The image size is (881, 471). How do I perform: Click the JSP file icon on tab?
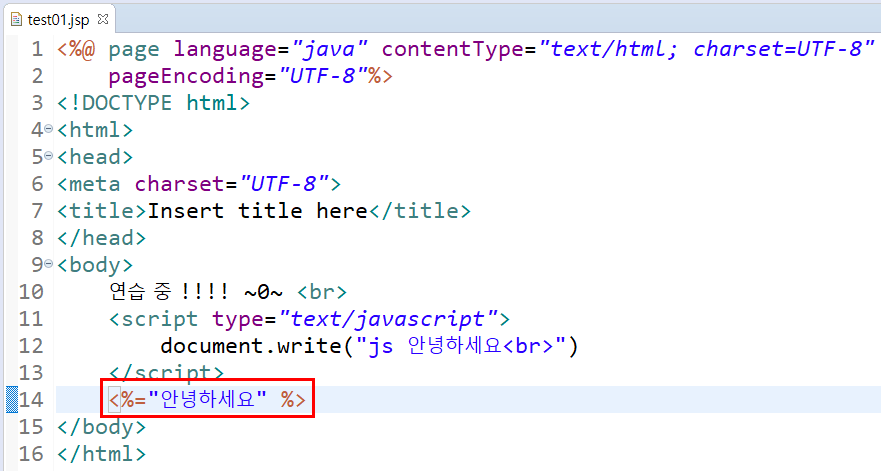17,20
